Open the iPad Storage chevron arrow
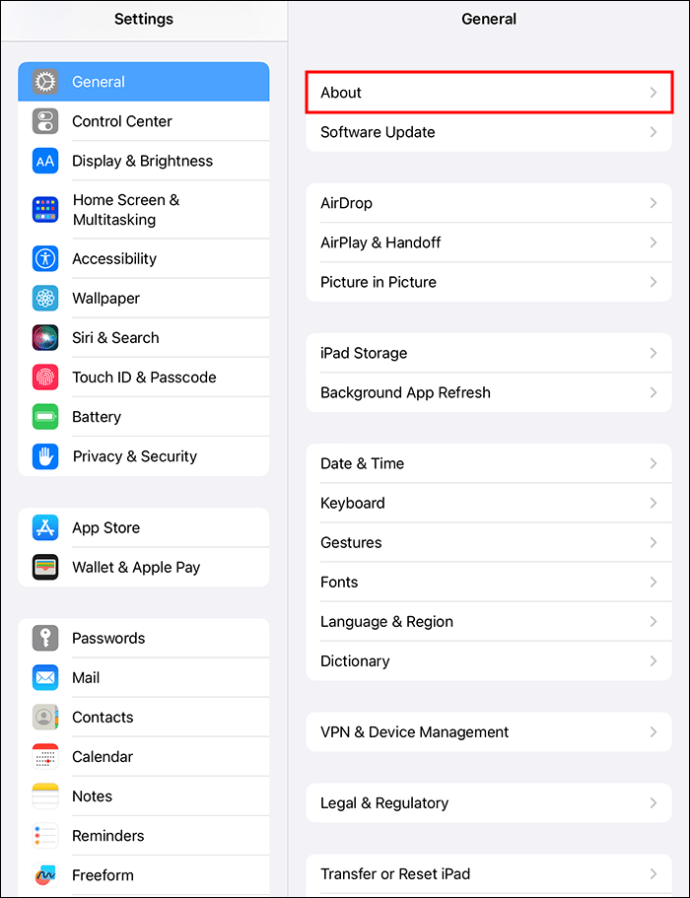This screenshot has width=690, height=898. pyautogui.click(x=653, y=353)
